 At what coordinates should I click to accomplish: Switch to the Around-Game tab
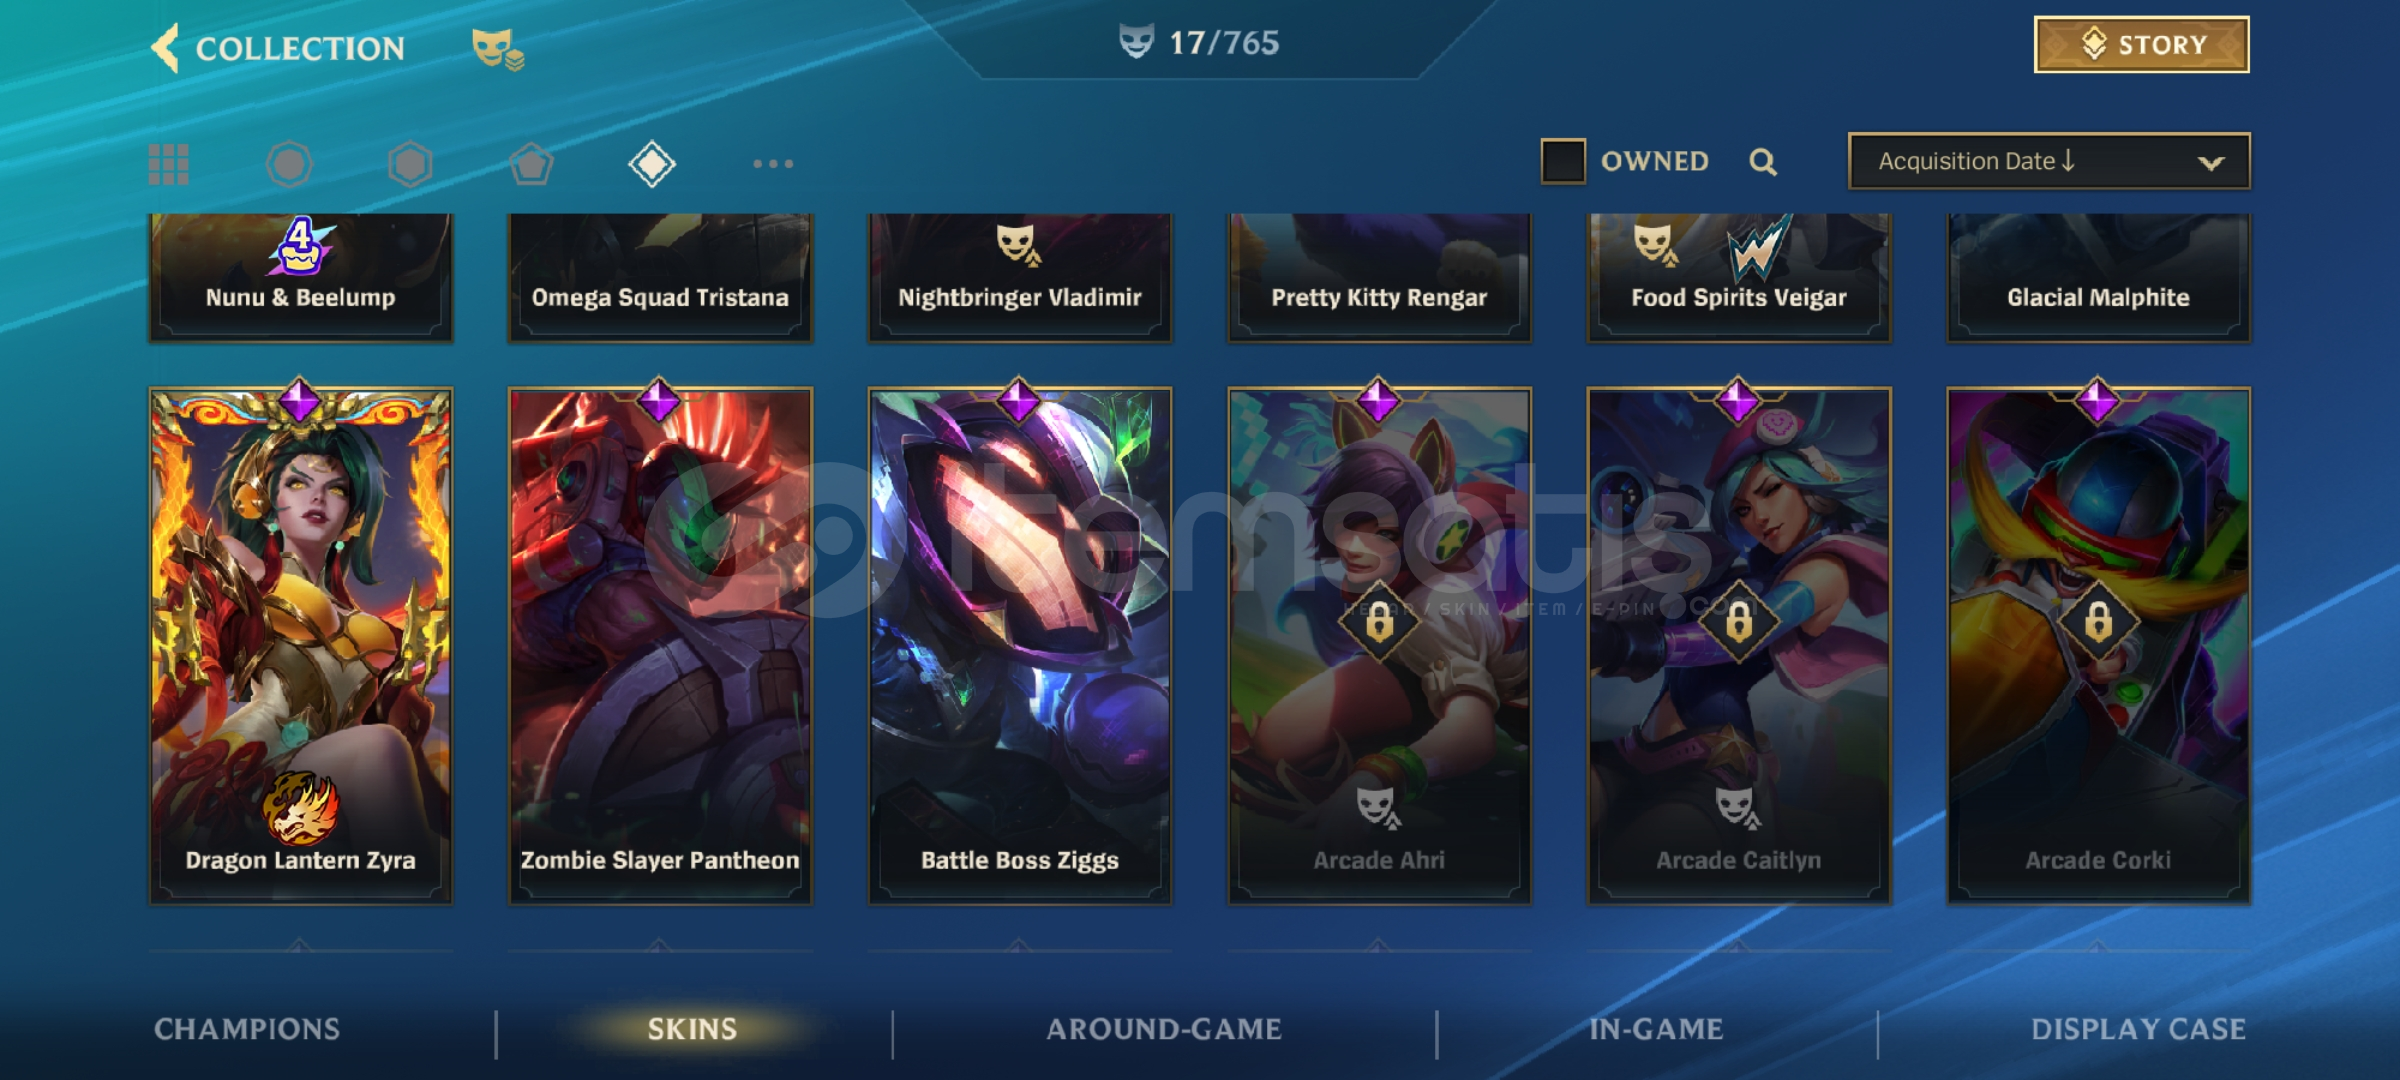click(1164, 1029)
